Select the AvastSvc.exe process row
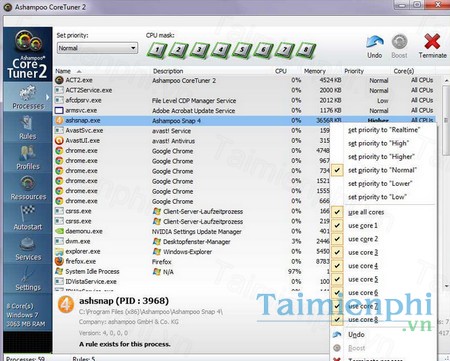This screenshot has height=361, width=450. click(192, 131)
